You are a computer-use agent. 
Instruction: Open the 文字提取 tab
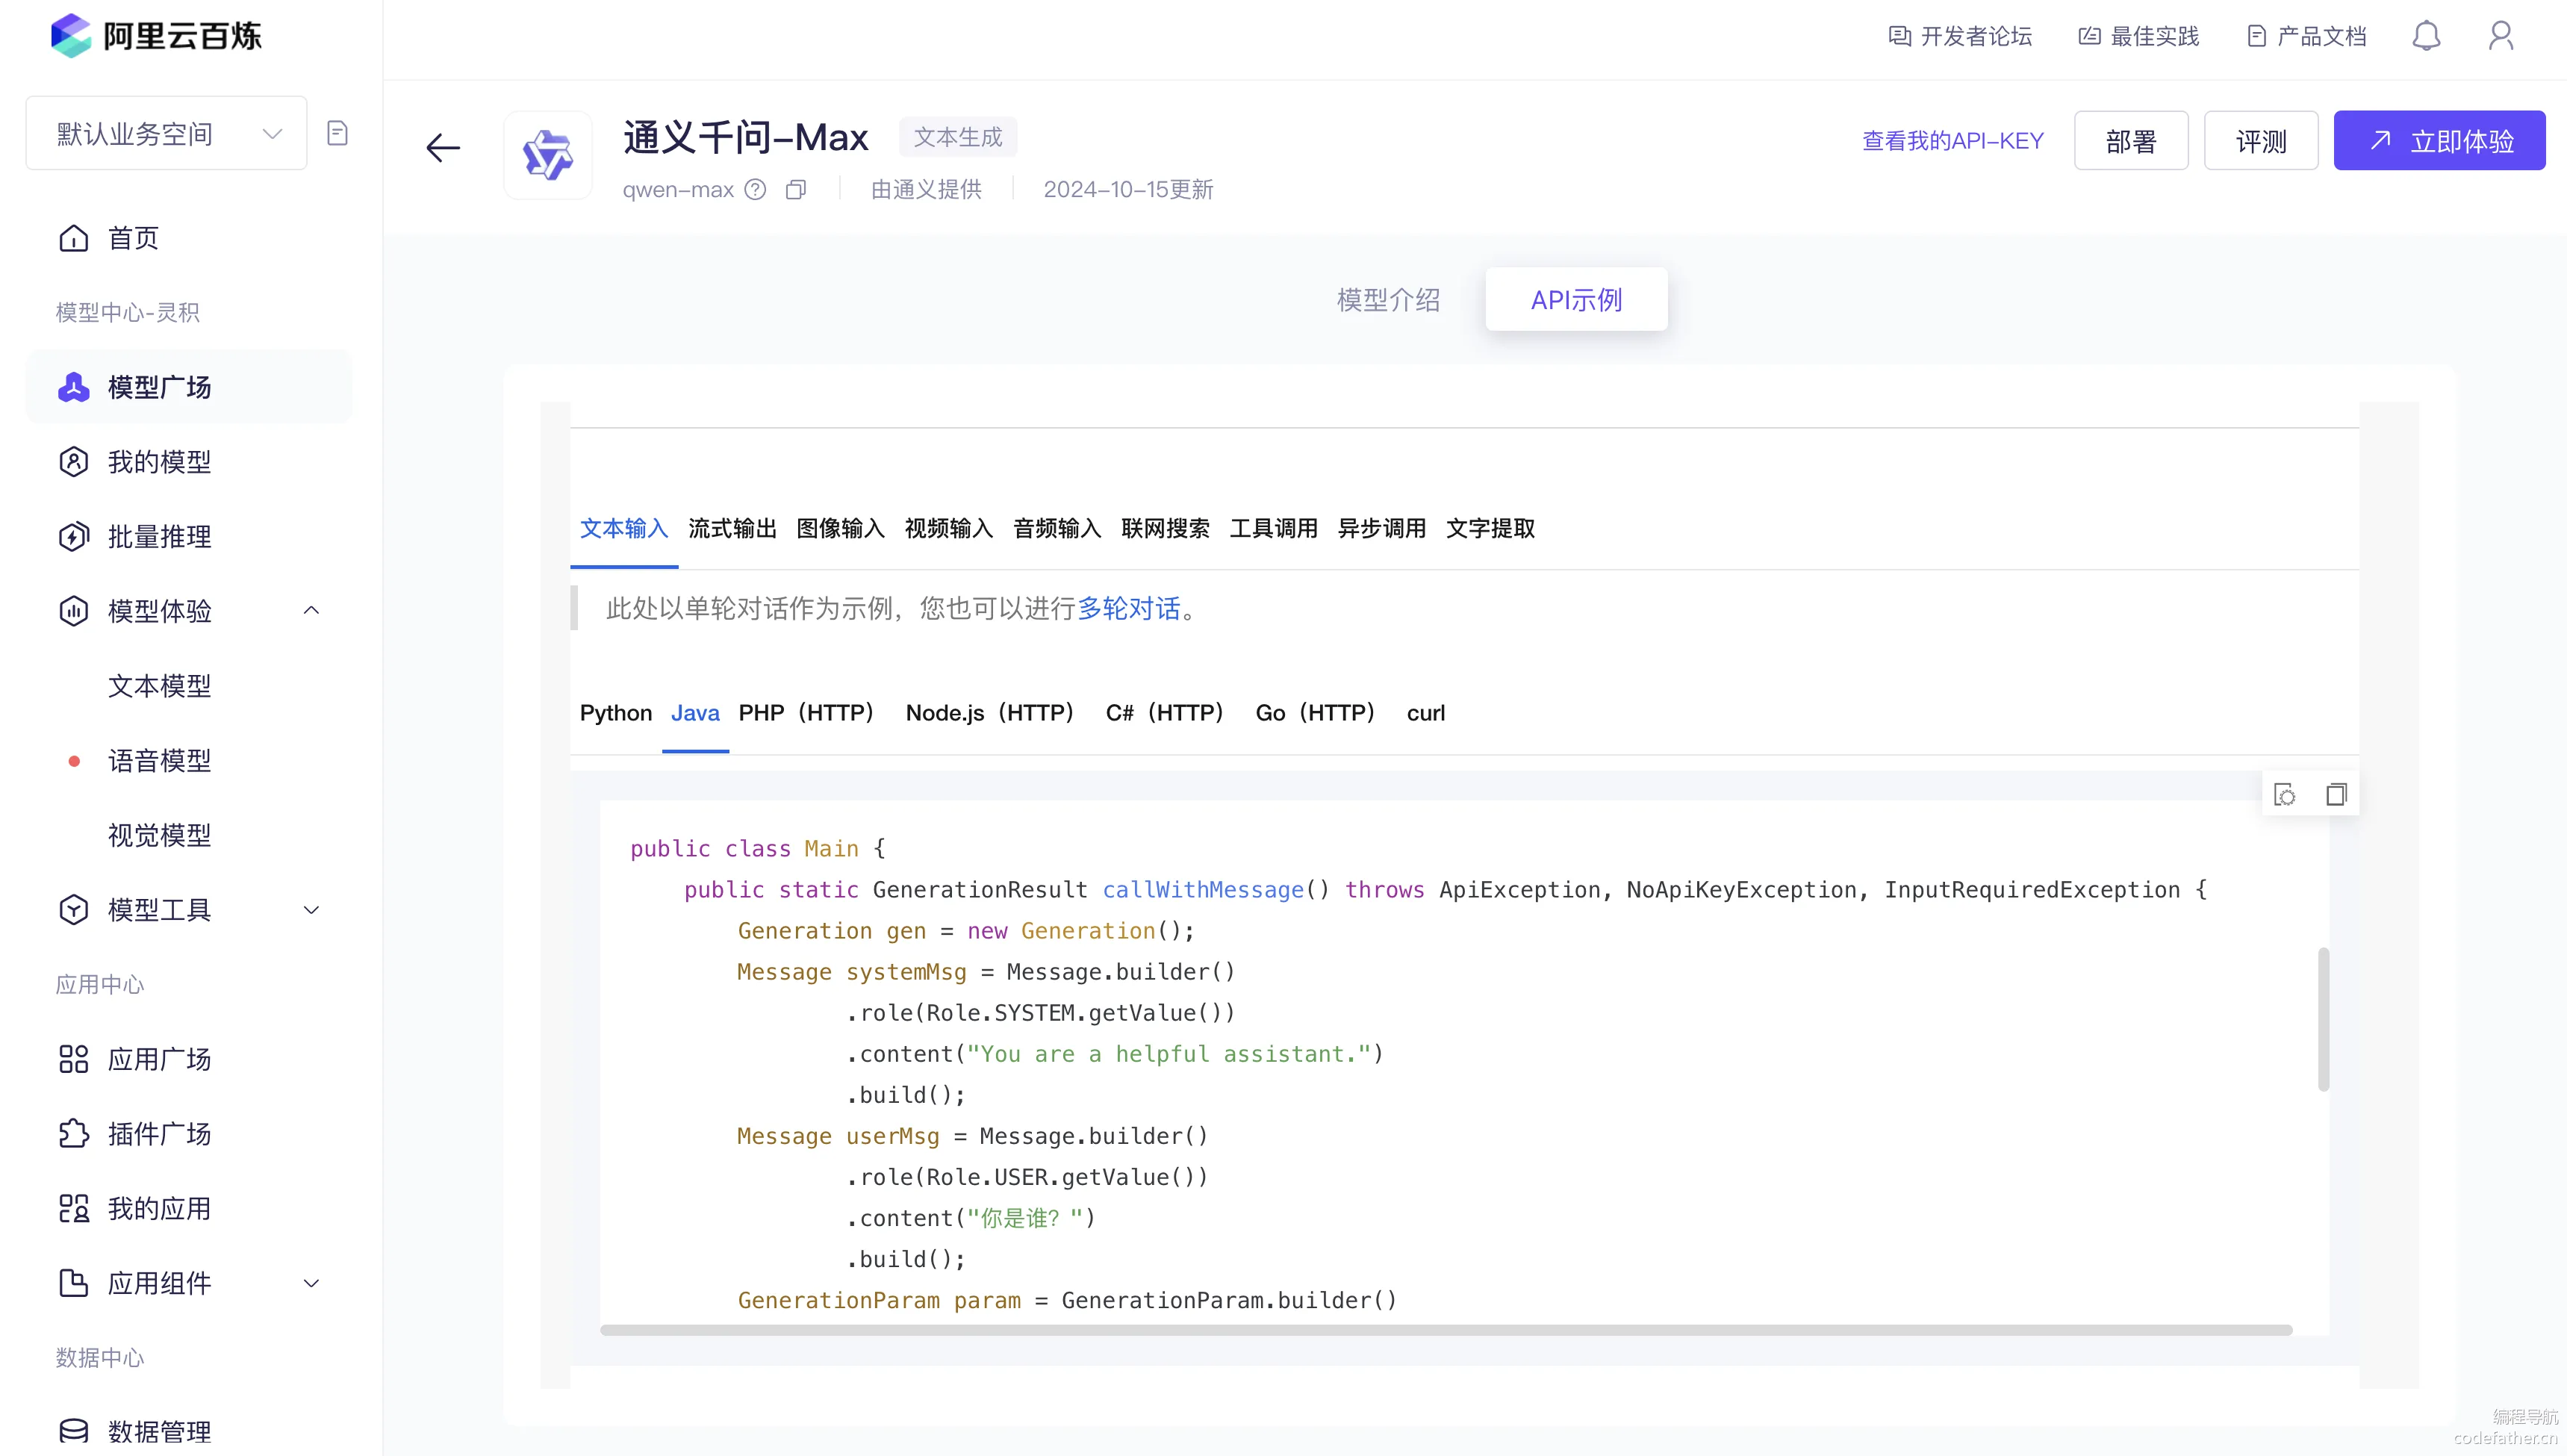[x=1490, y=528]
